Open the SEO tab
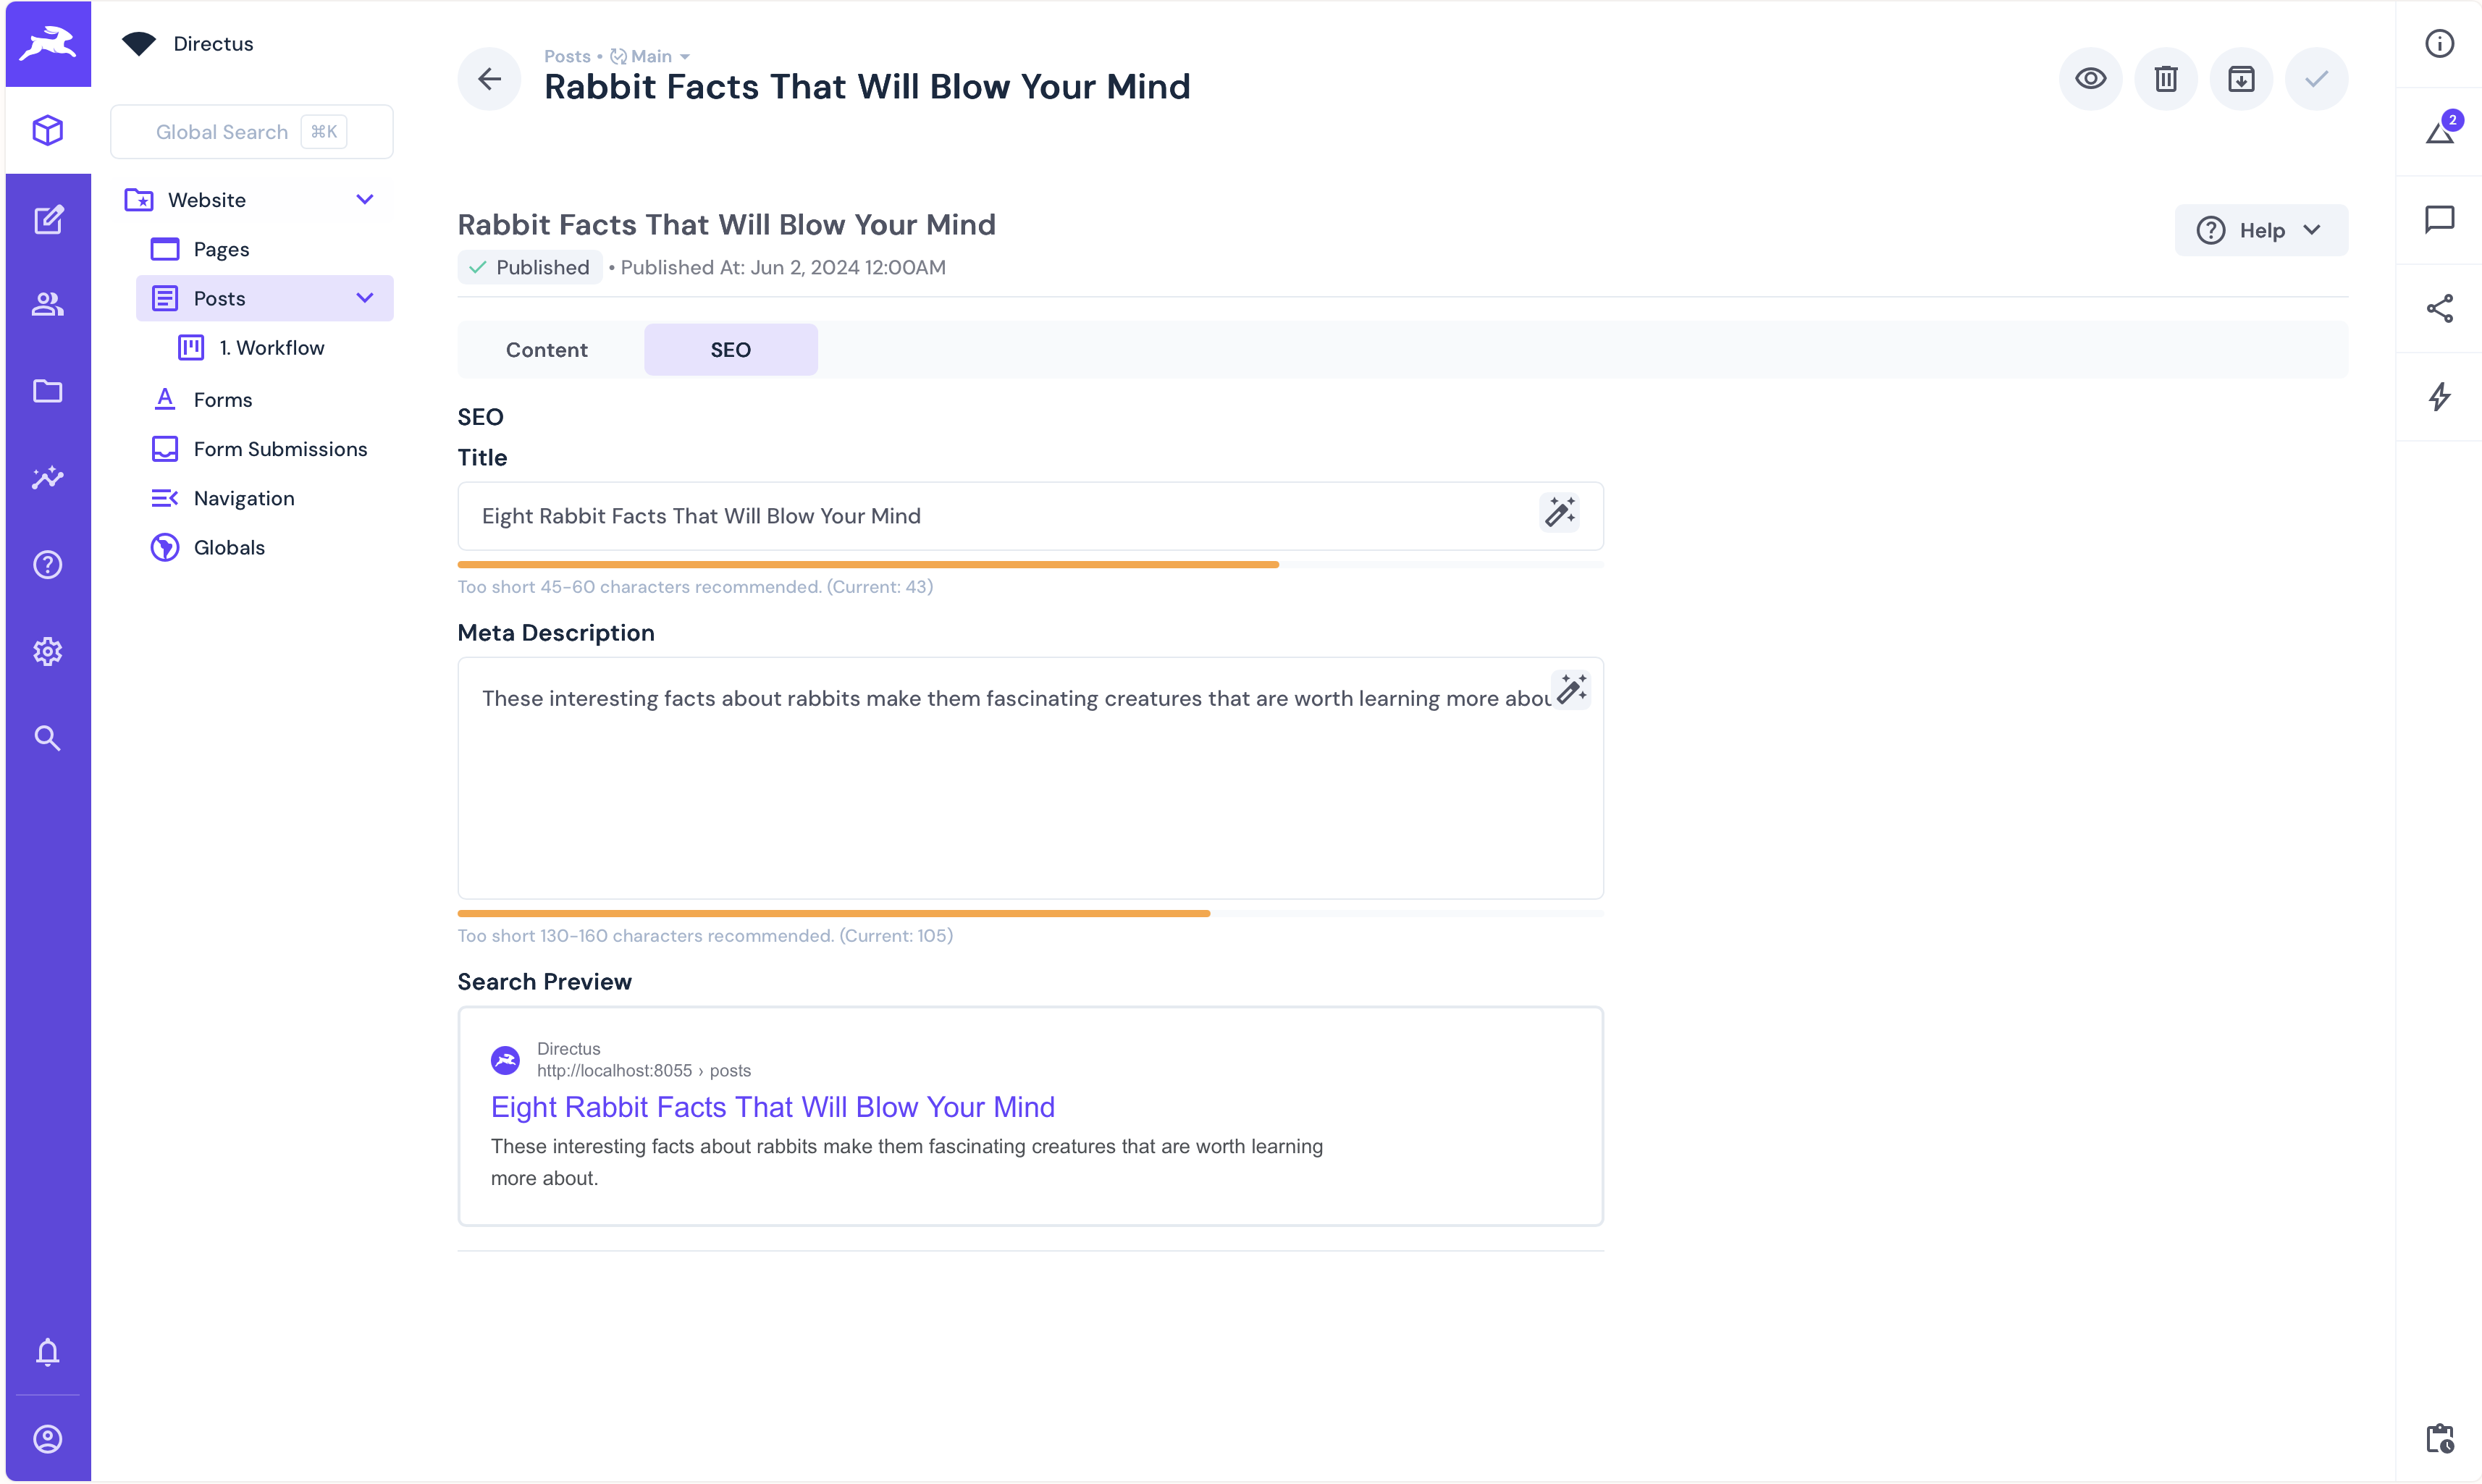The width and height of the screenshot is (2482, 1484). tap(731, 349)
